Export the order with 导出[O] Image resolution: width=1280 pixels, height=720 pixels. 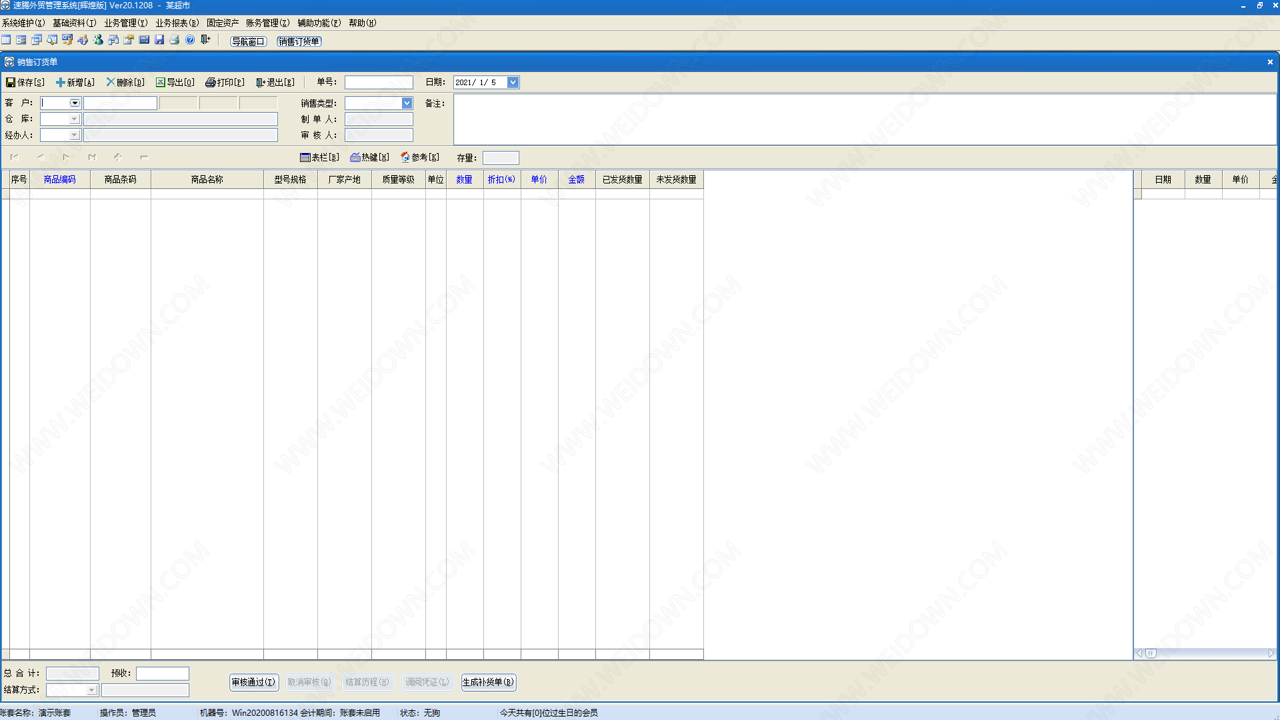click(x=175, y=82)
